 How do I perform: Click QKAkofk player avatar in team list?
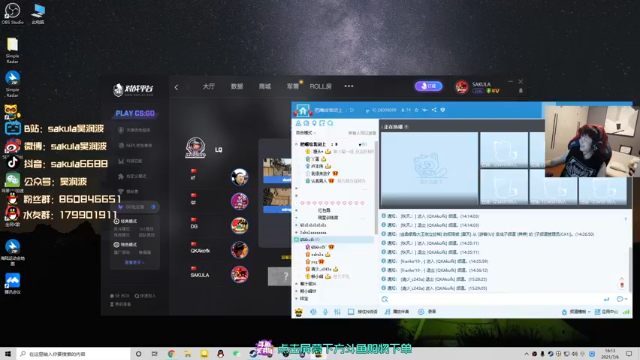pos(240,250)
